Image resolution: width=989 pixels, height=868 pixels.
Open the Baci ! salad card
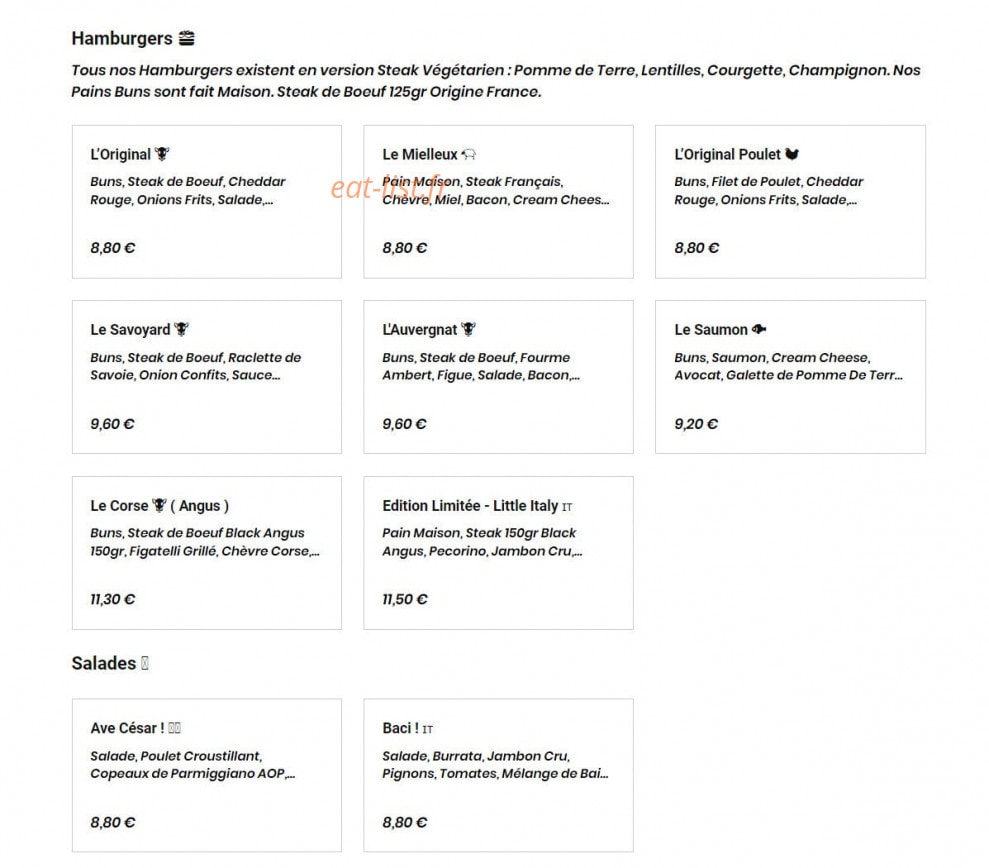tap(498, 775)
